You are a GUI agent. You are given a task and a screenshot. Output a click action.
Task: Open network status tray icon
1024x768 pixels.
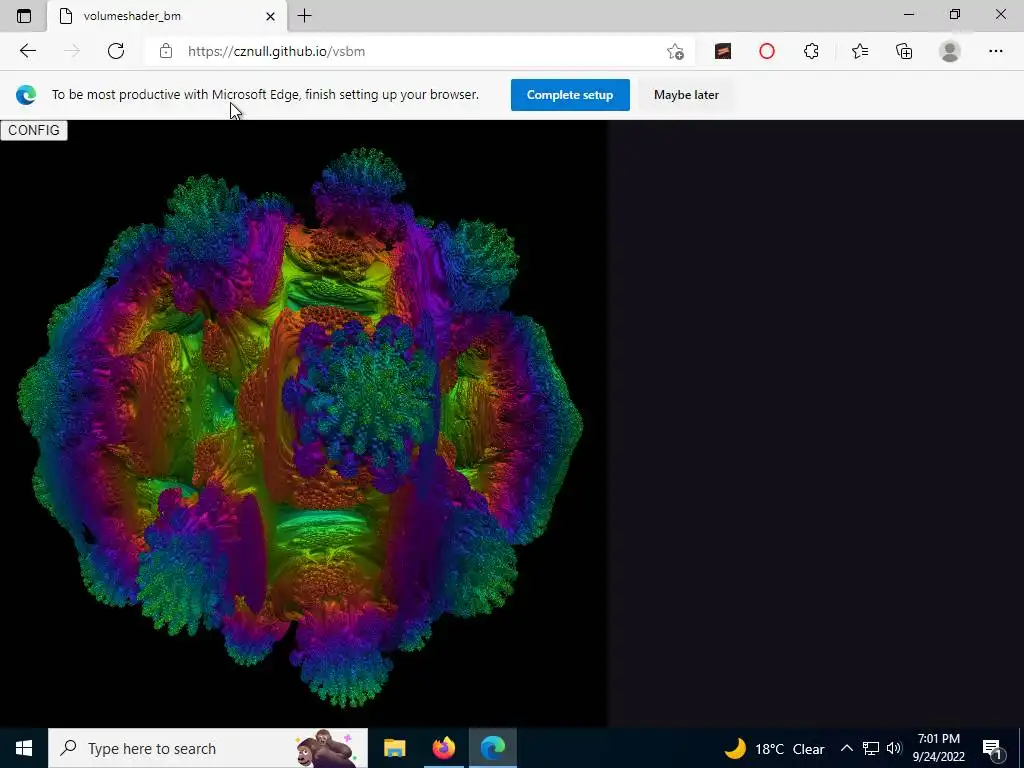click(870, 748)
